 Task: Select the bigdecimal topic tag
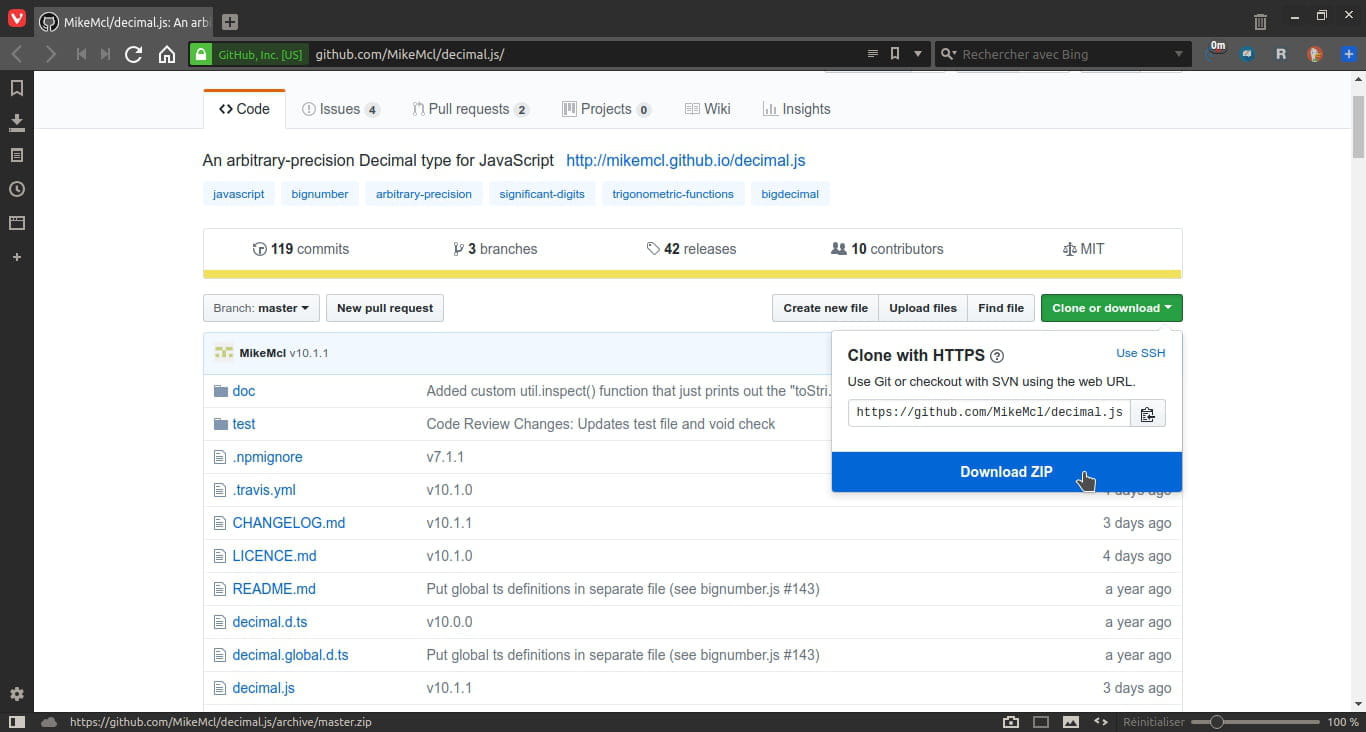pos(790,194)
